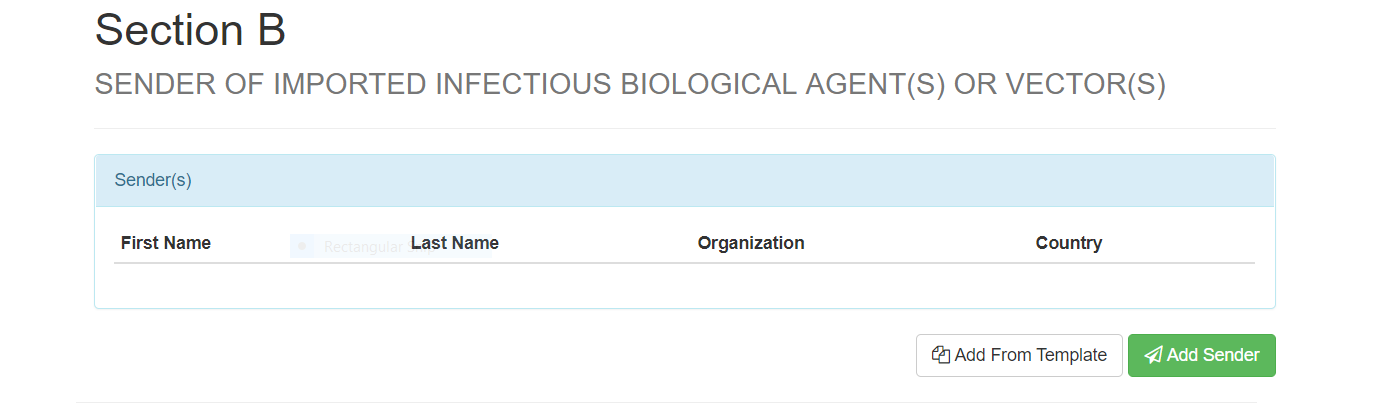Click the paper plane icon on Add Sender

coord(1153,356)
